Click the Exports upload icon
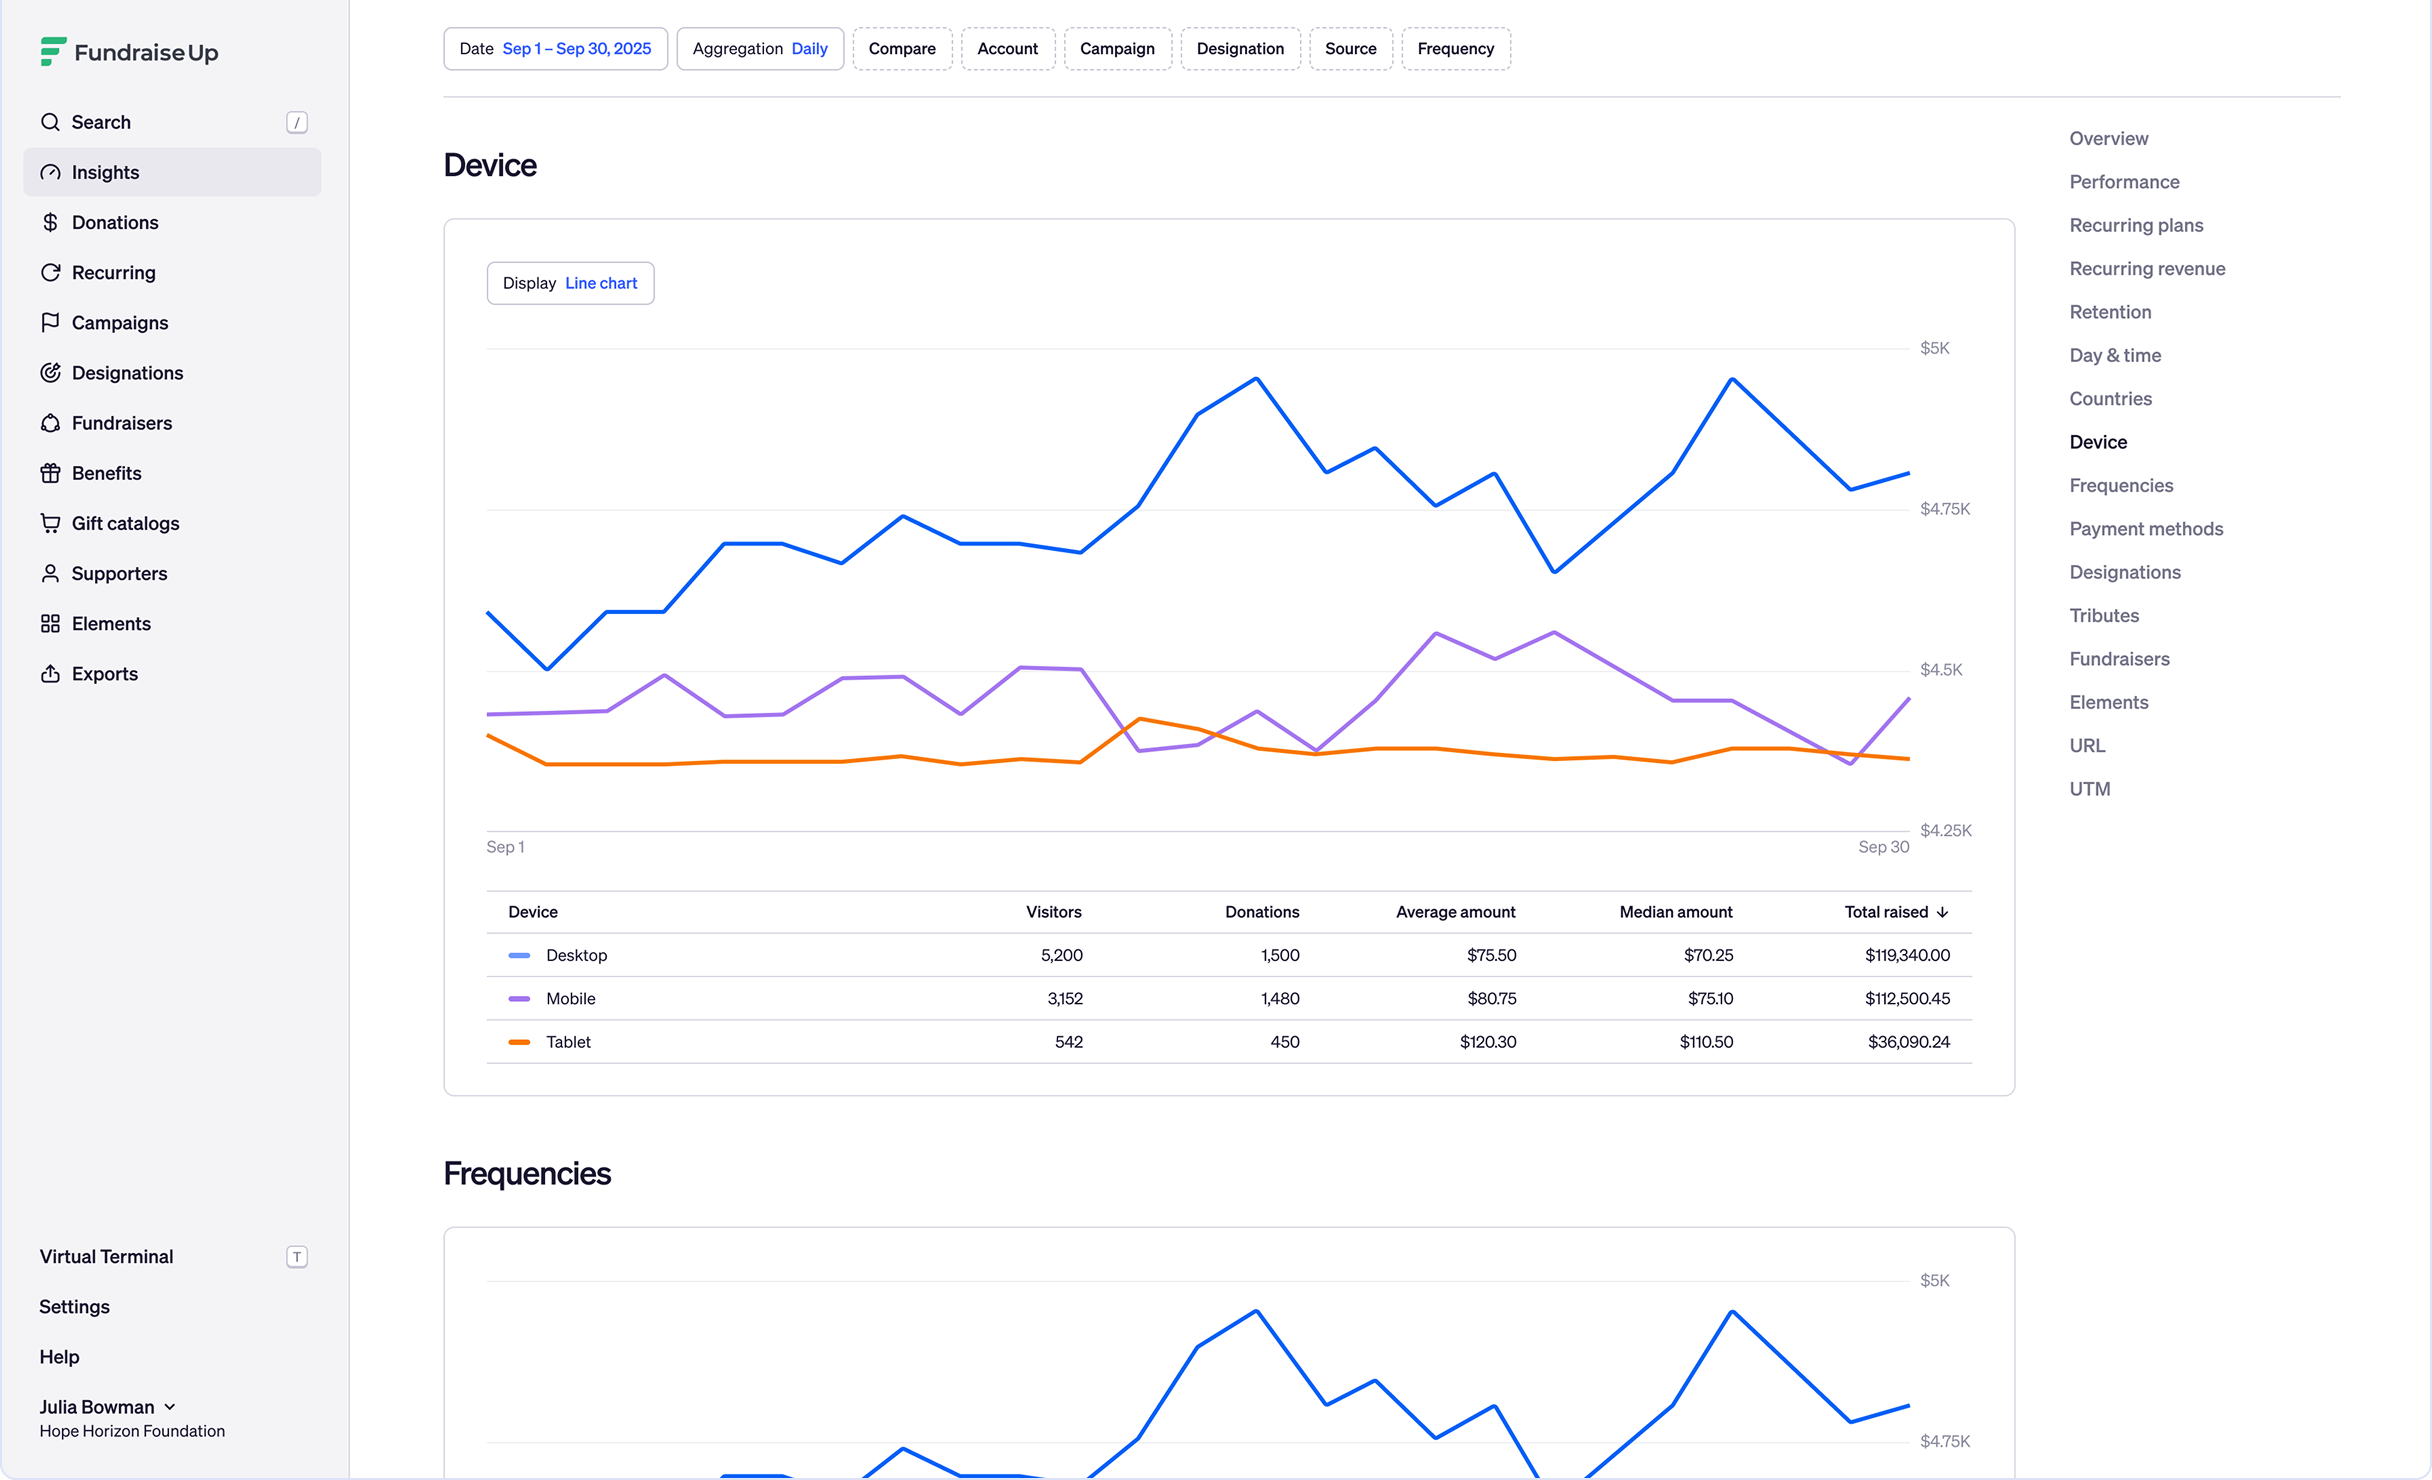This screenshot has width=2432, height=1480. [50, 673]
